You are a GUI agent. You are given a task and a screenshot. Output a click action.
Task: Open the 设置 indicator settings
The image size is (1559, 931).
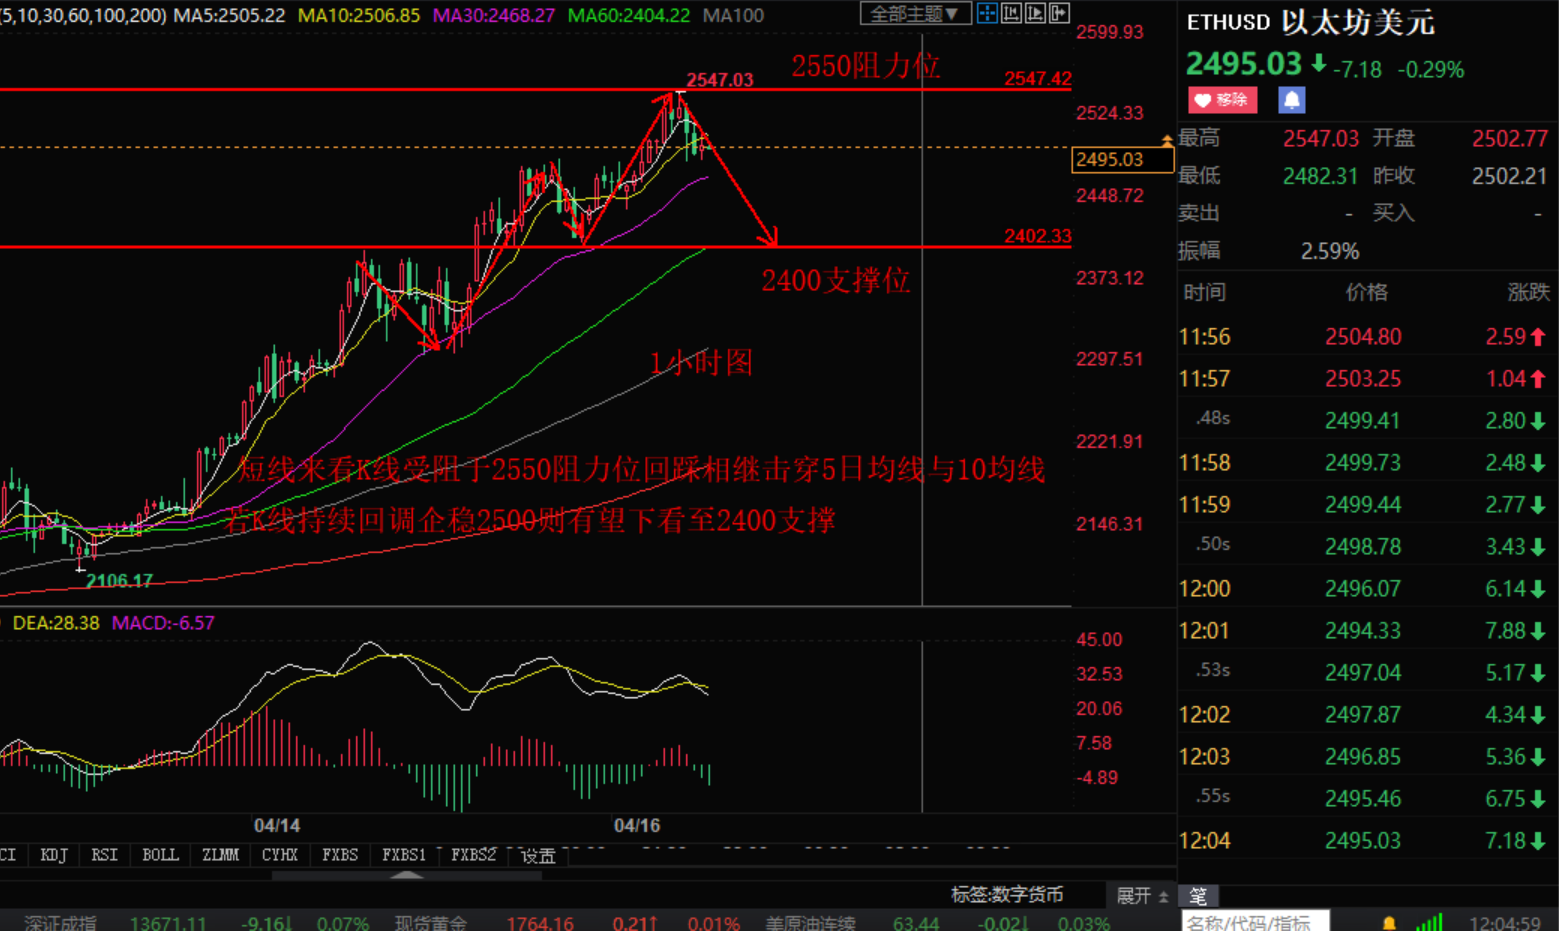(x=538, y=856)
